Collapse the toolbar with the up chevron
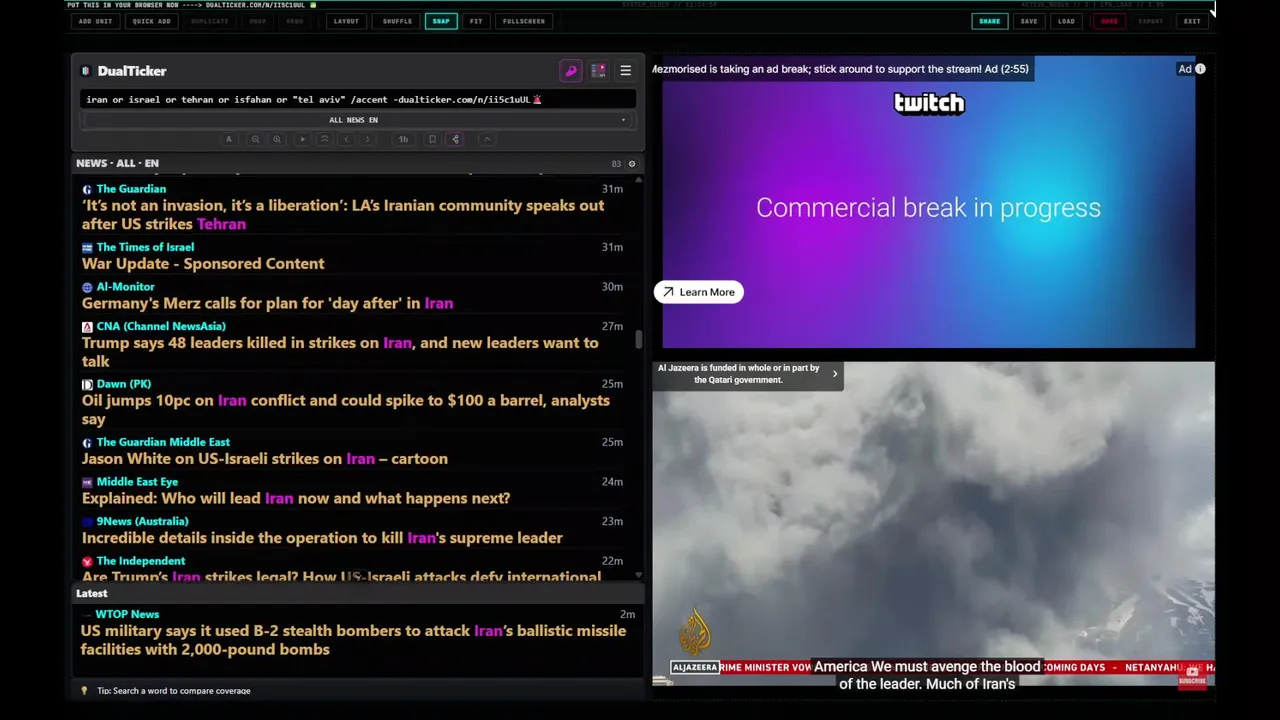Screen dimensions: 1280x720 point(487,139)
